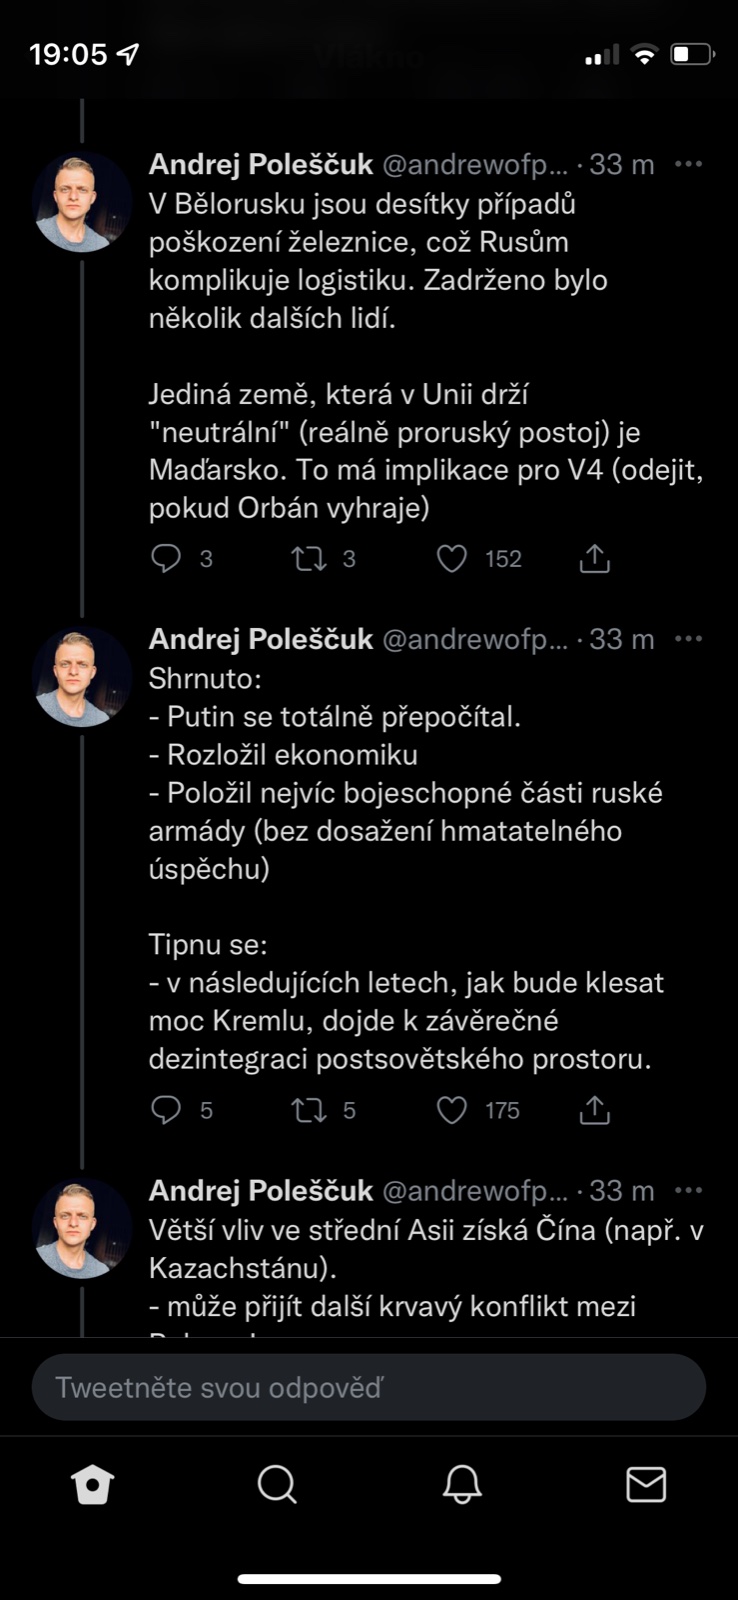Open the Messages envelope tab
The image size is (738, 1600).
(x=646, y=1485)
